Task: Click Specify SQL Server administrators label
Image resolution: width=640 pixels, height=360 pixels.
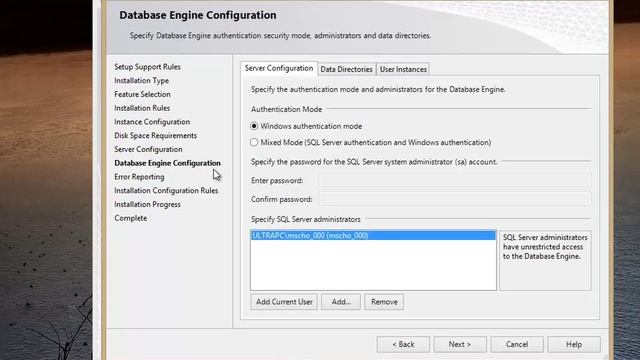Action: point(306,219)
